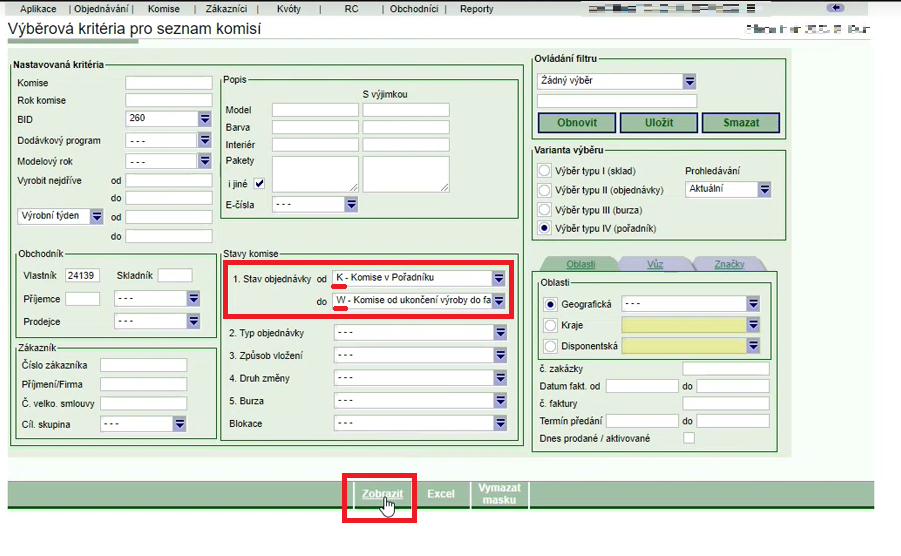
Task: Open the Žádný výběr filter dropdown
Action: point(689,81)
